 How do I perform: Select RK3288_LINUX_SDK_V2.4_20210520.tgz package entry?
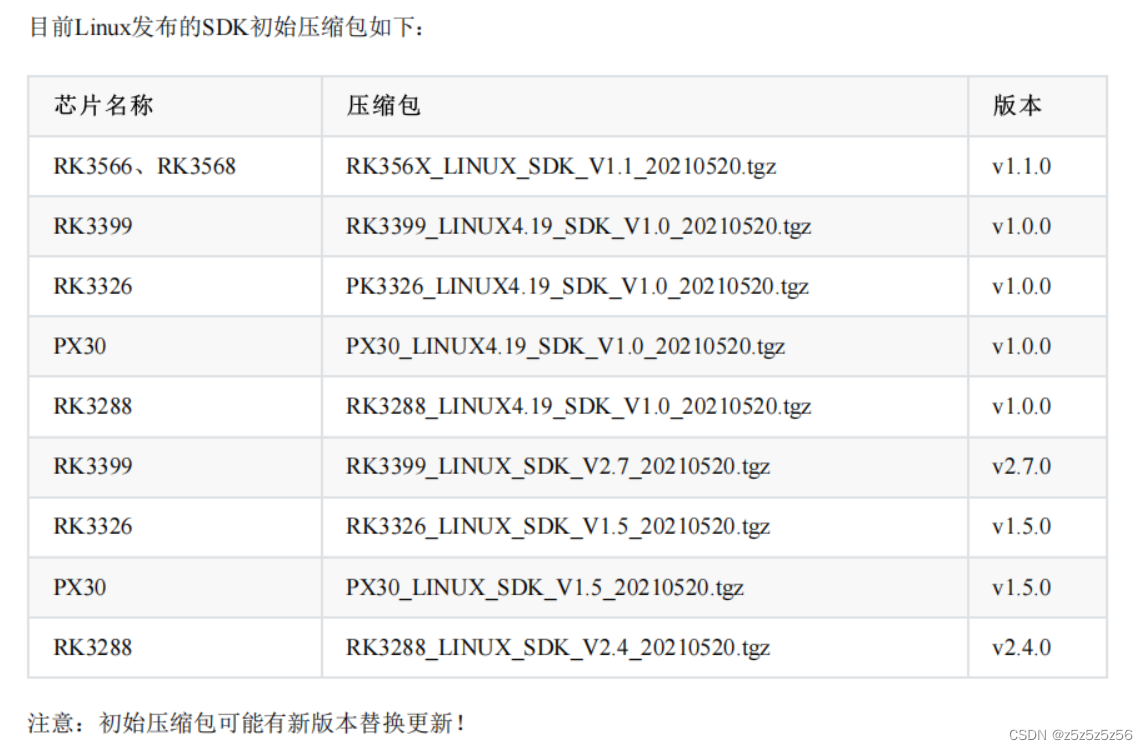click(x=558, y=647)
